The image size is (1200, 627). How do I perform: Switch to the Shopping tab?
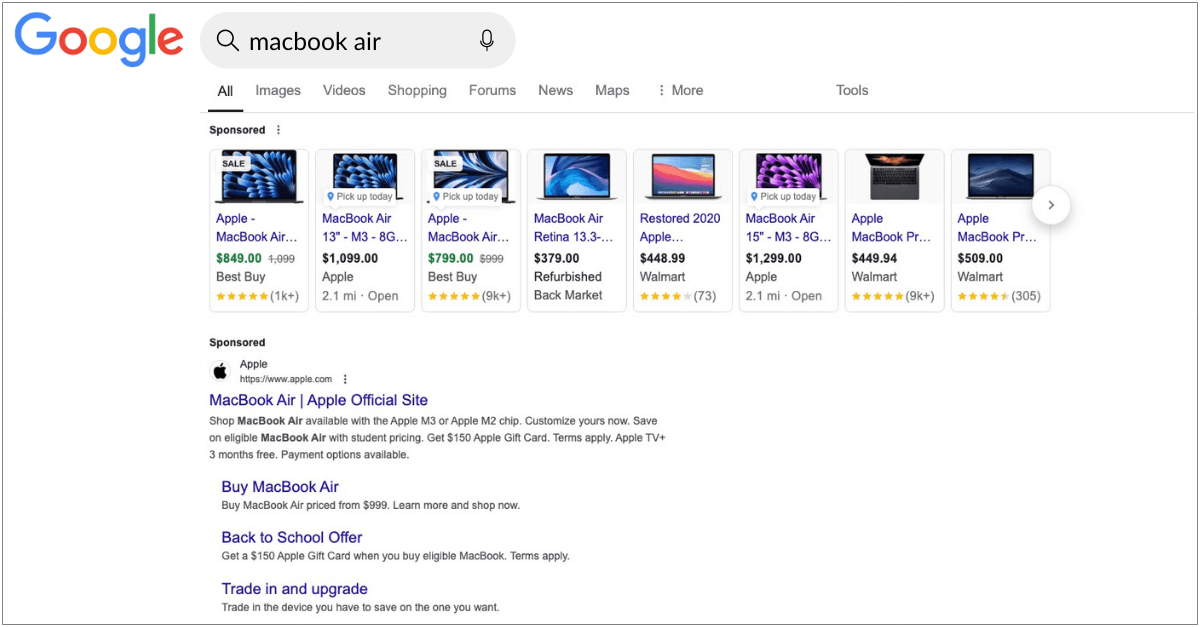pyautogui.click(x=417, y=90)
